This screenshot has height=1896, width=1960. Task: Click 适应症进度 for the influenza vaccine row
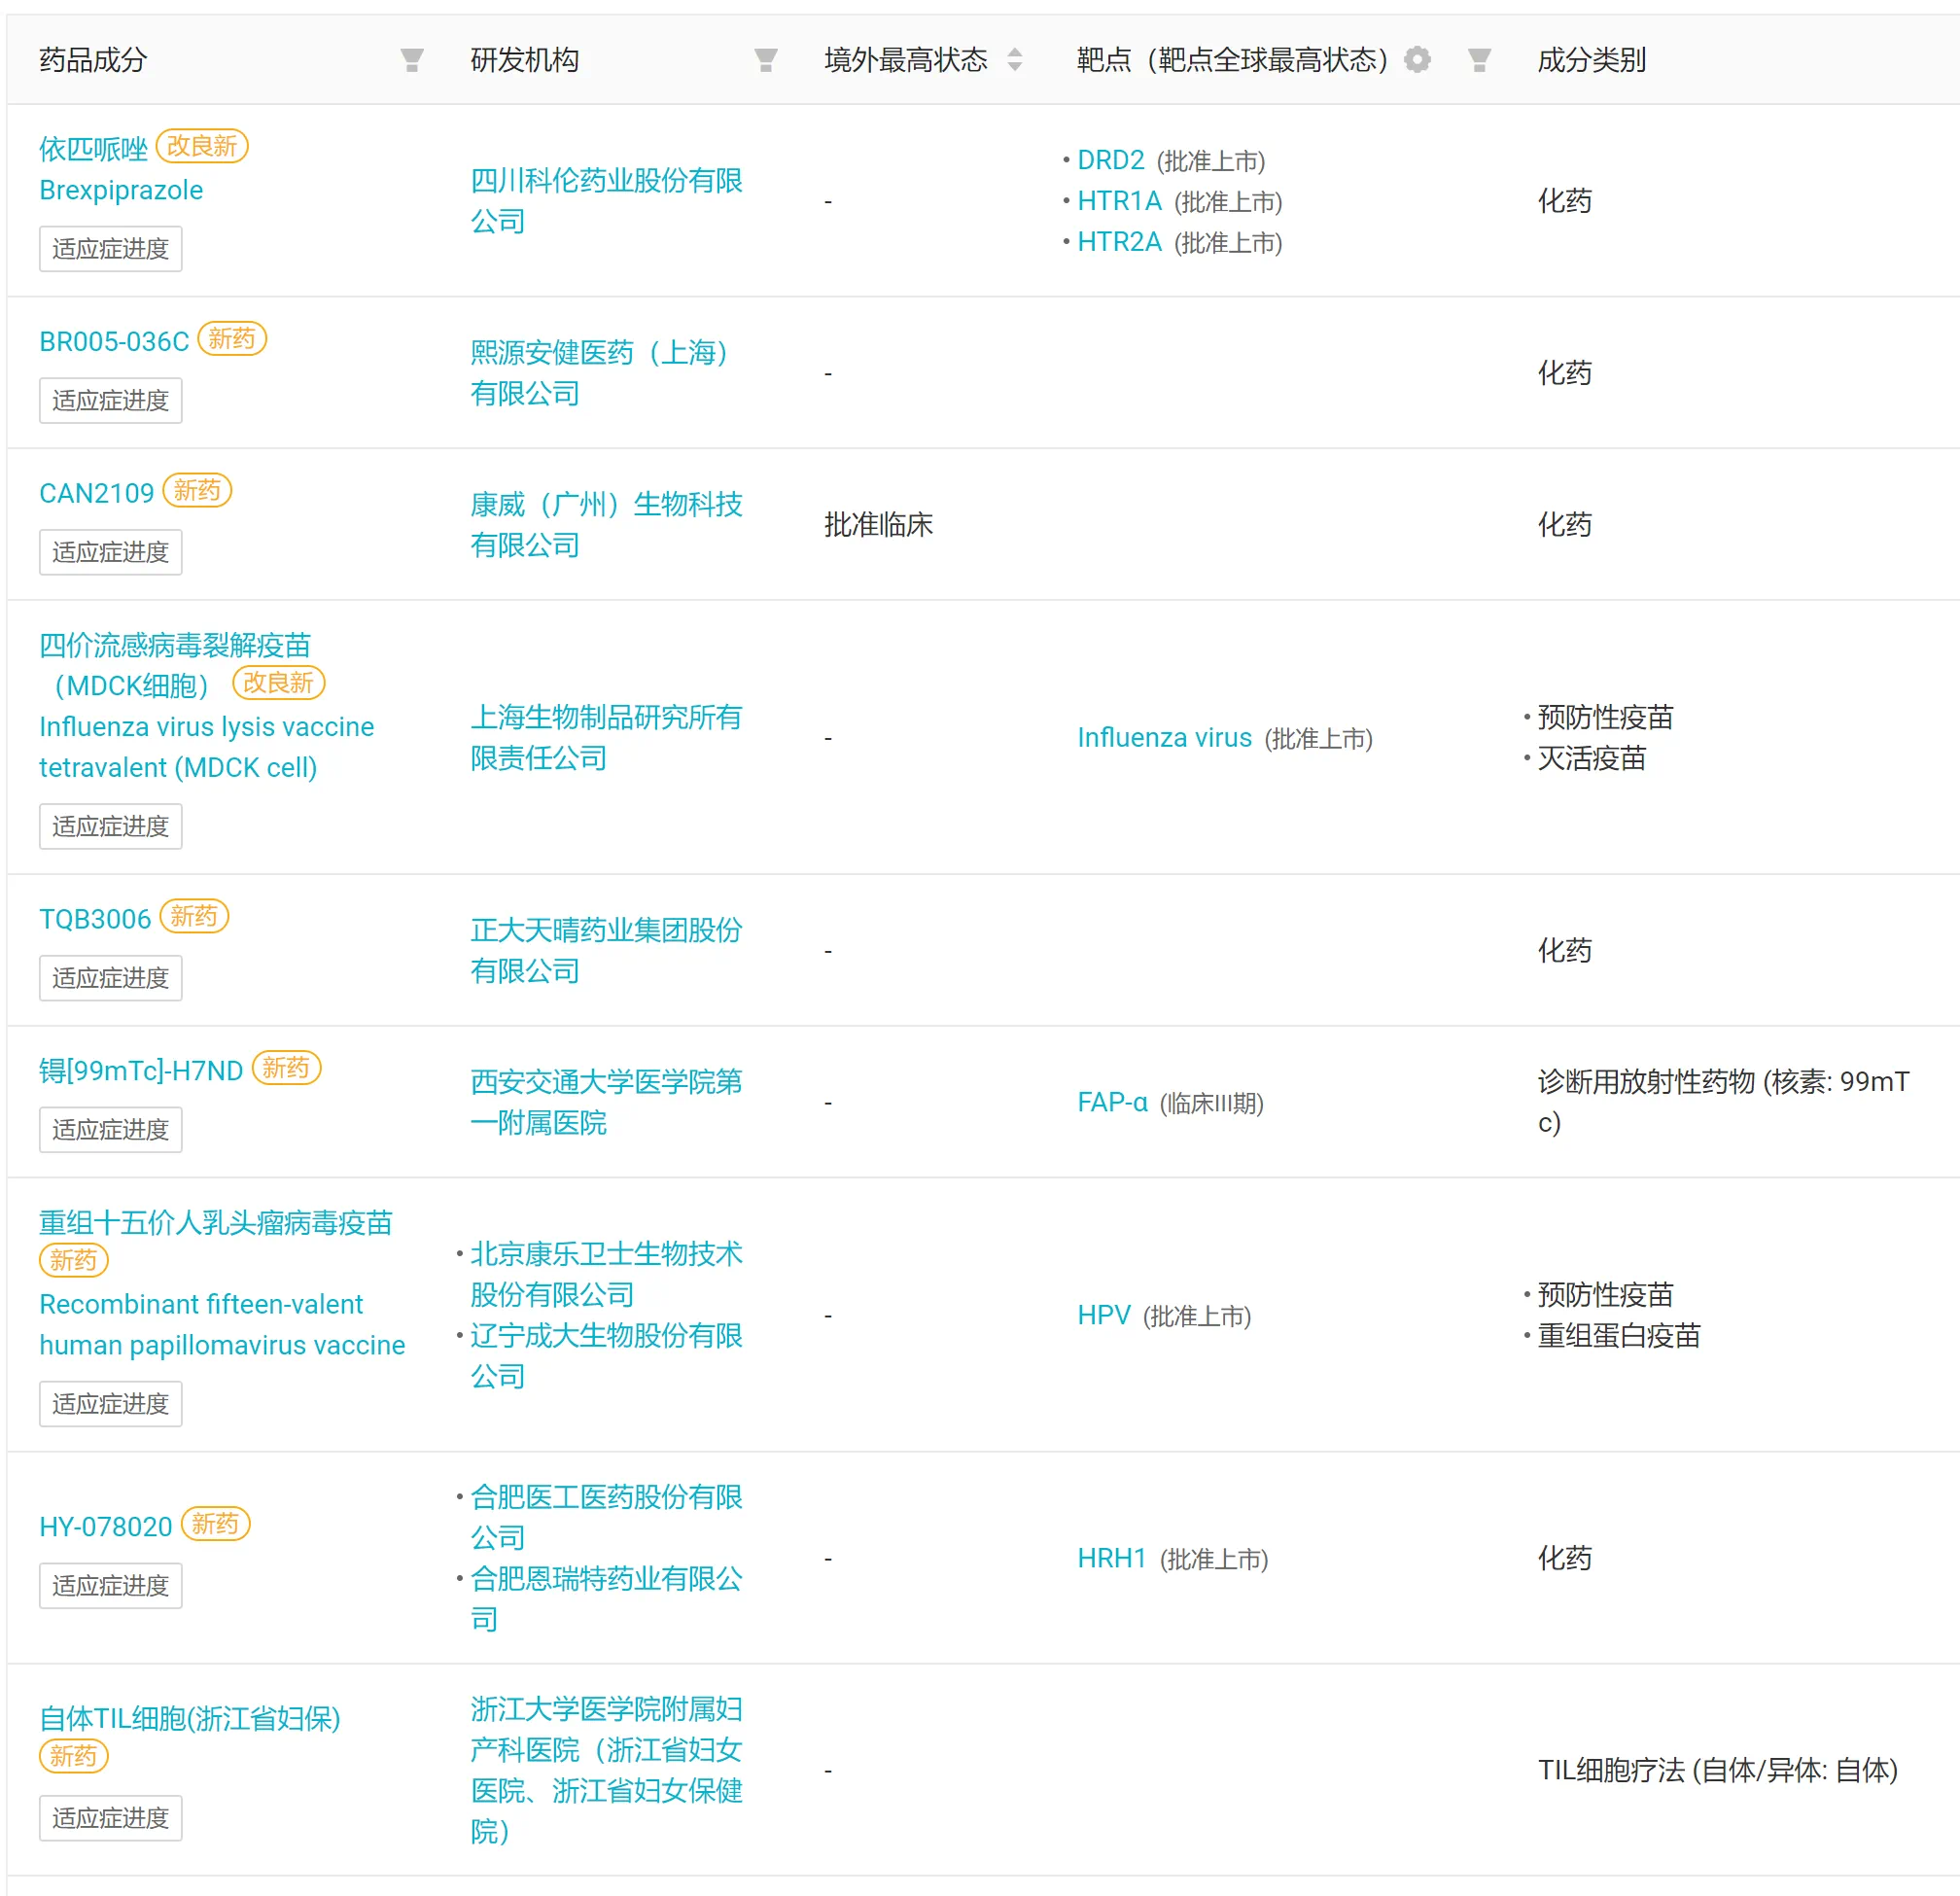coord(110,826)
